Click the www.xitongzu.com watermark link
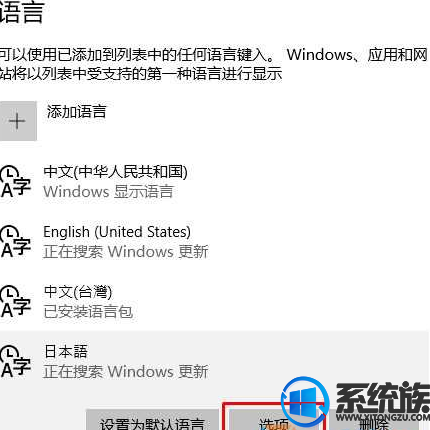430x430 pixels. (383, 417)
